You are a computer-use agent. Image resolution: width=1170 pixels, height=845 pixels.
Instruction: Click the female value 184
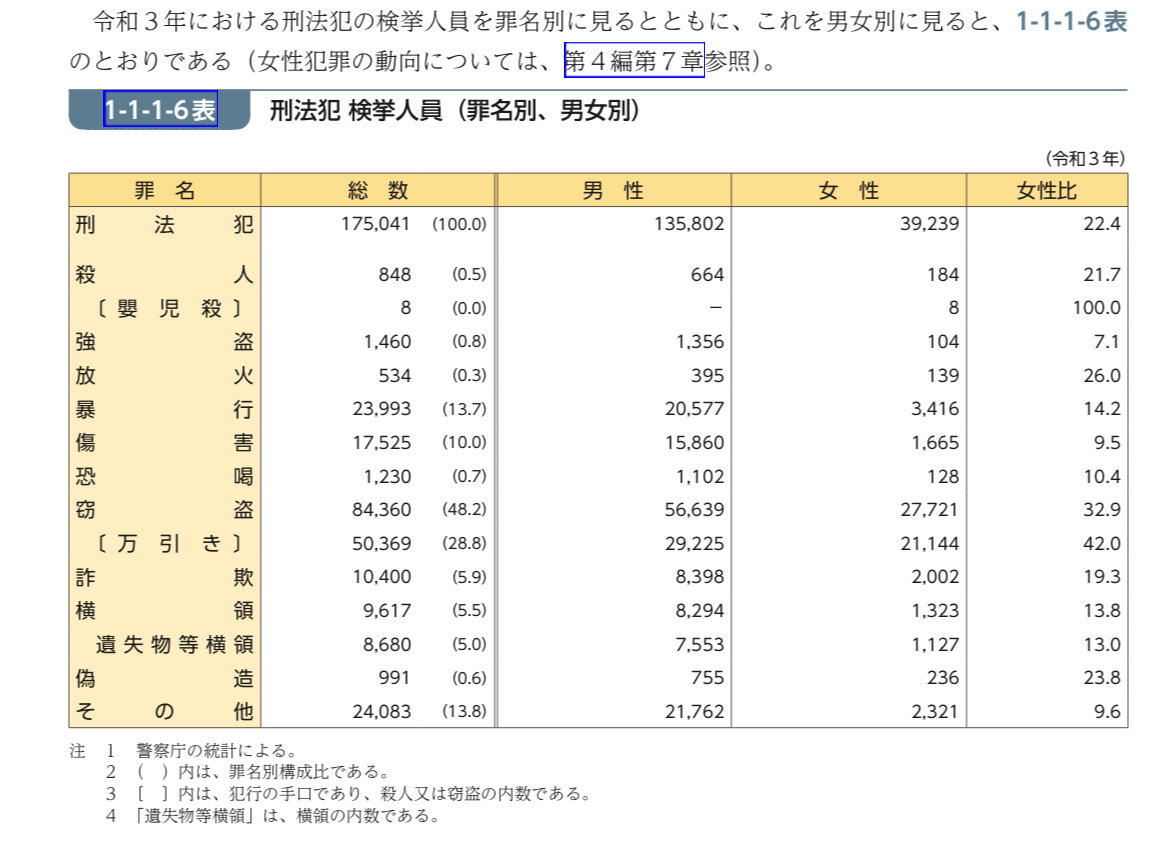942,275
